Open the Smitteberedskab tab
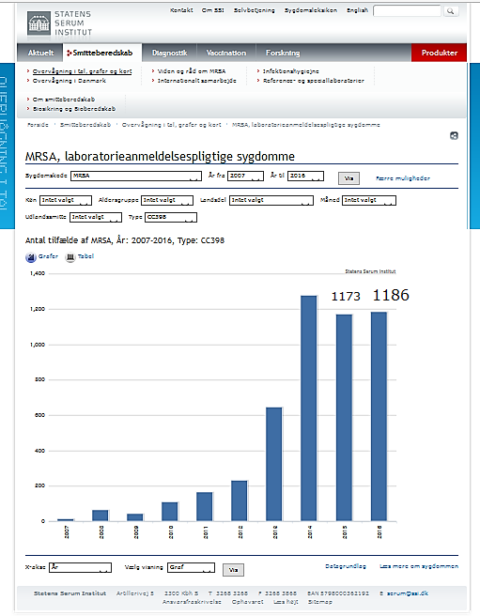Image resolution: width=480 pixels, height=616 pixels. tap(100, 53)
